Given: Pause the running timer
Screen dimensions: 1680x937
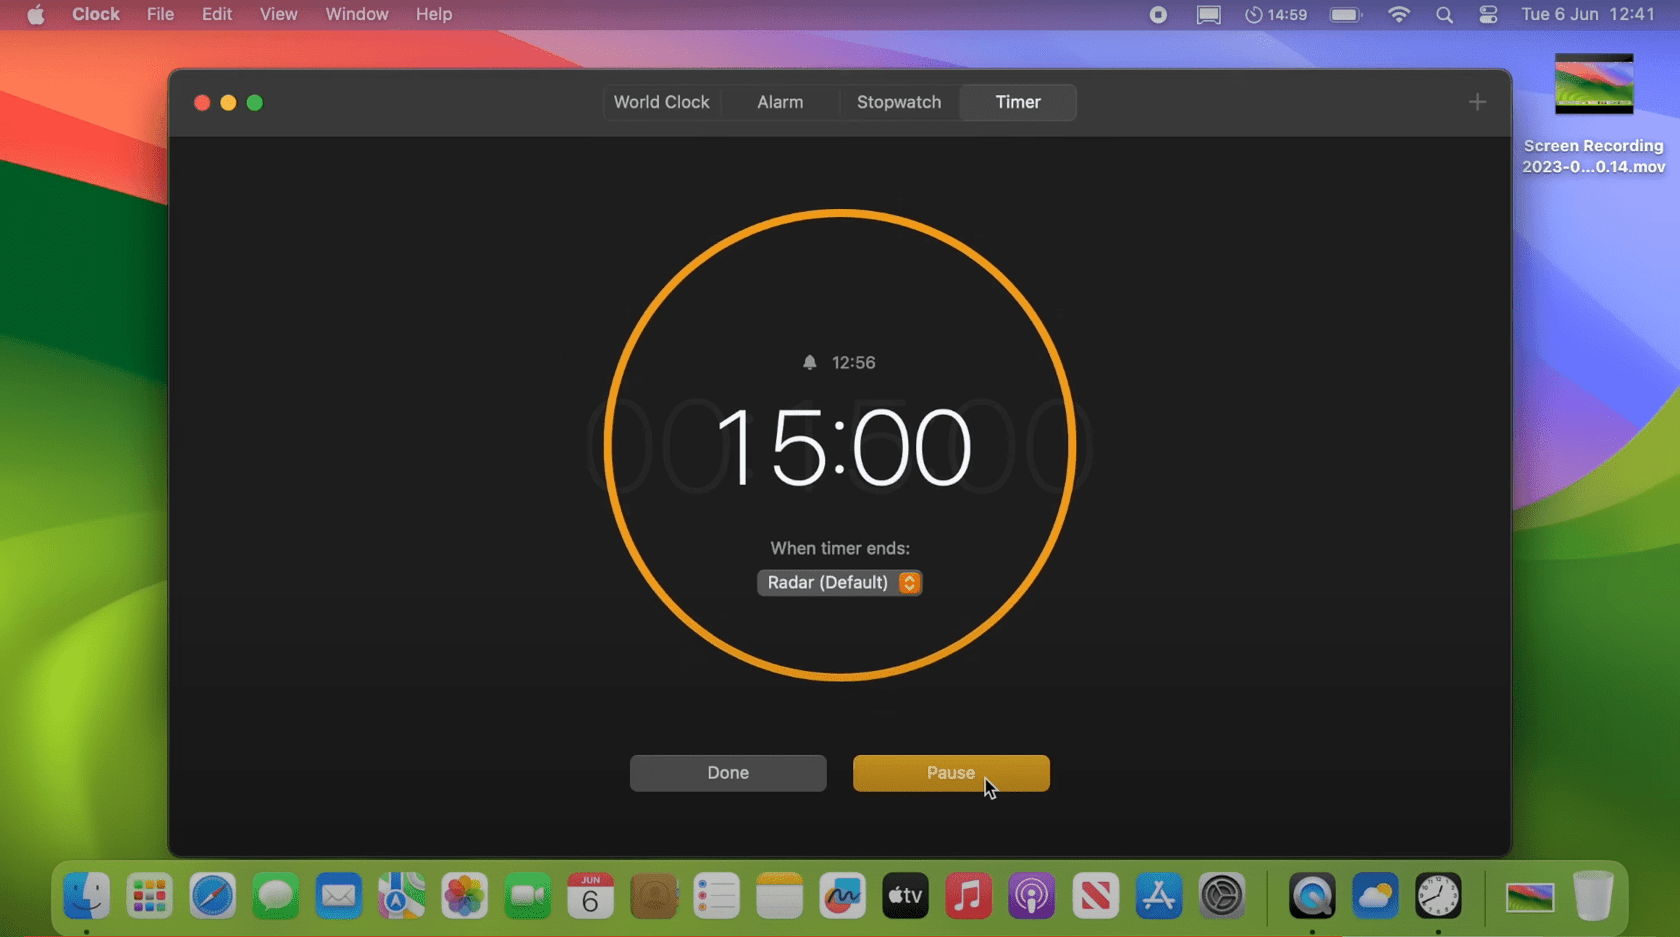Looking at the screenshot, I should [x=950, y=773].
